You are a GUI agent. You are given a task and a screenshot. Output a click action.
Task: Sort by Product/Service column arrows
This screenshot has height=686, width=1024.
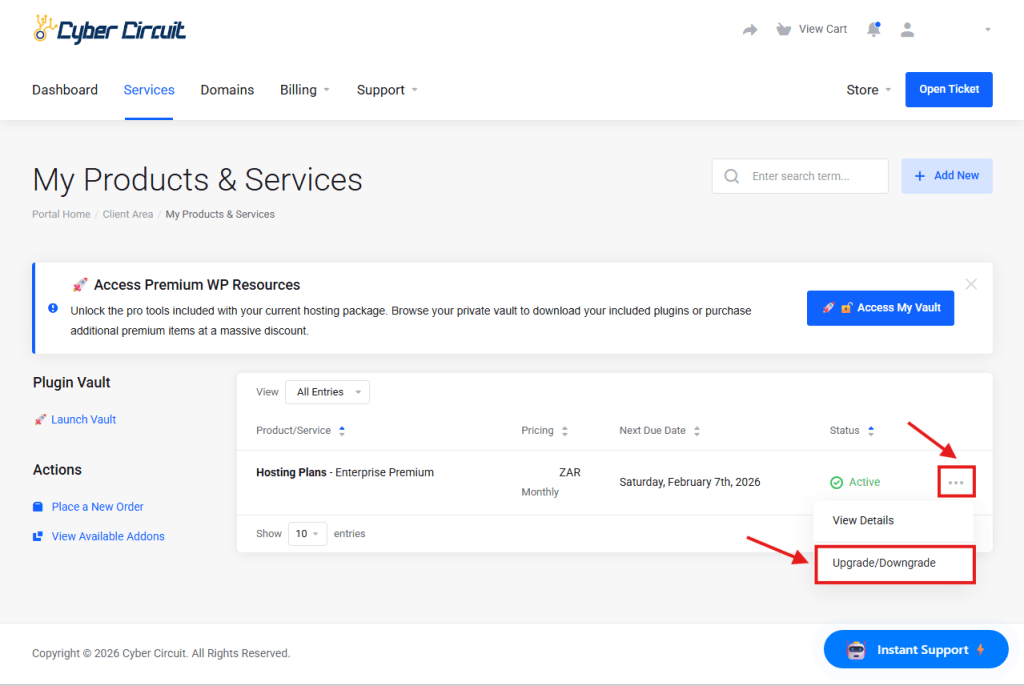[342, 431]
